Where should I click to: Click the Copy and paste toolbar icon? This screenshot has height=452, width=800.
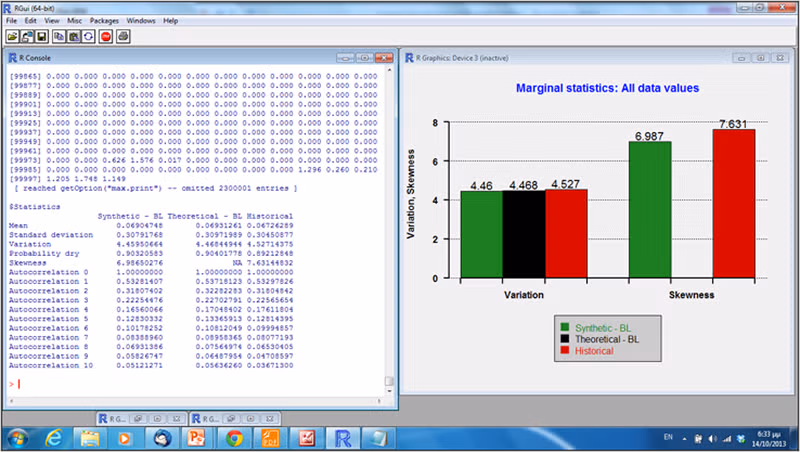tap(88, 37)
